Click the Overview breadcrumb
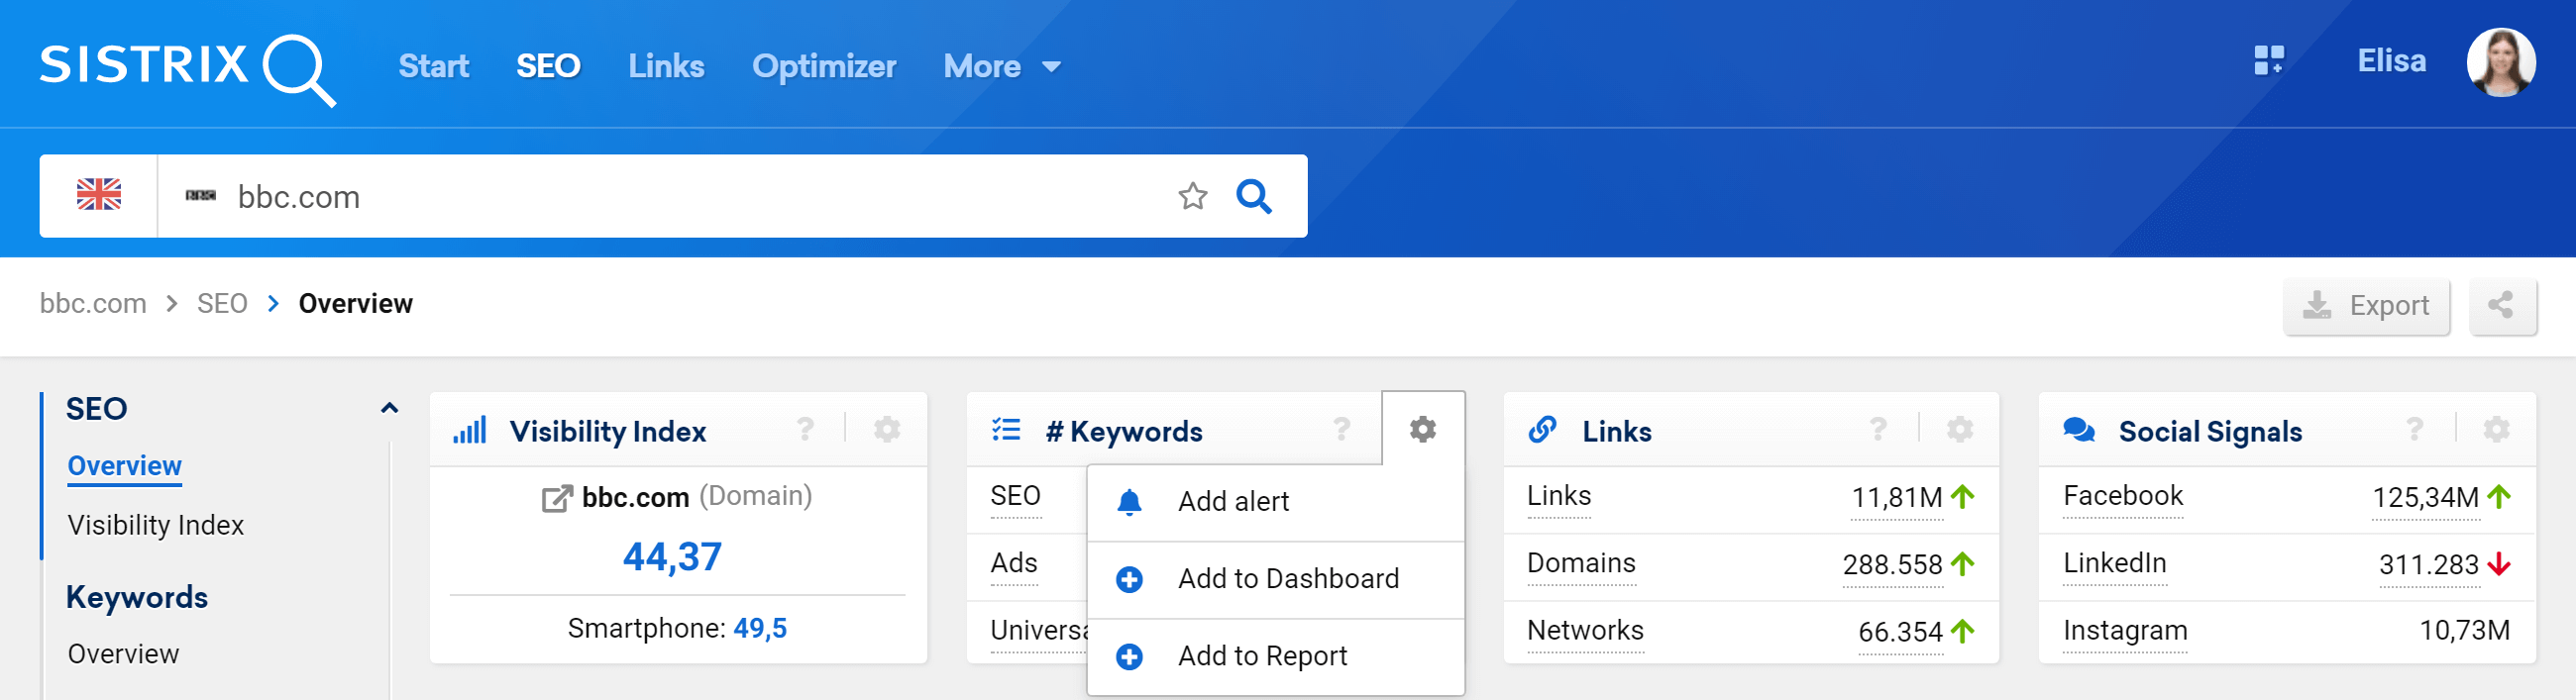Screen dimensions: 2576x700 coord(355,303)
